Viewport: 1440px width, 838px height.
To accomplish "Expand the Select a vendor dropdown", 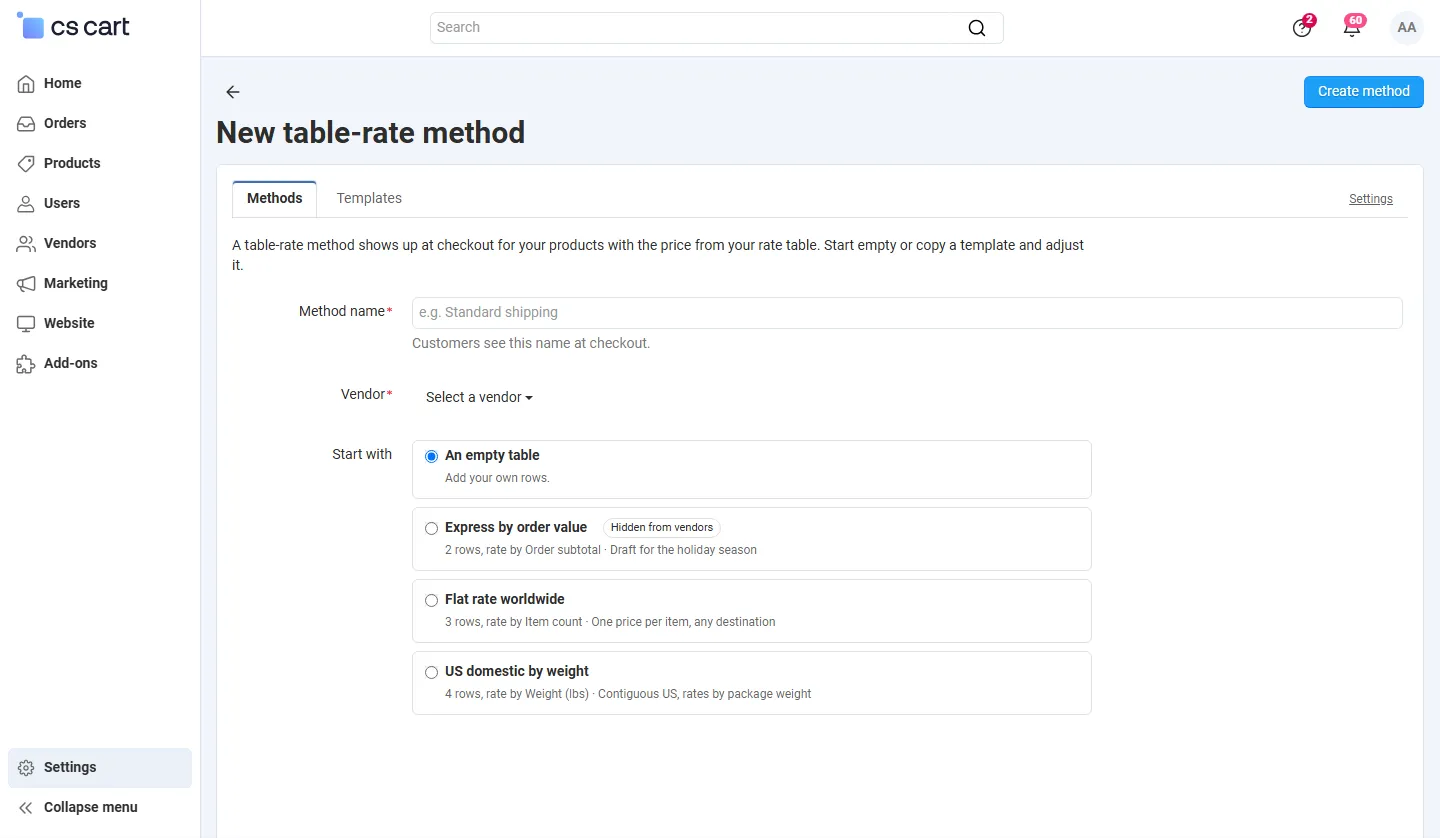I will (479, 397).
